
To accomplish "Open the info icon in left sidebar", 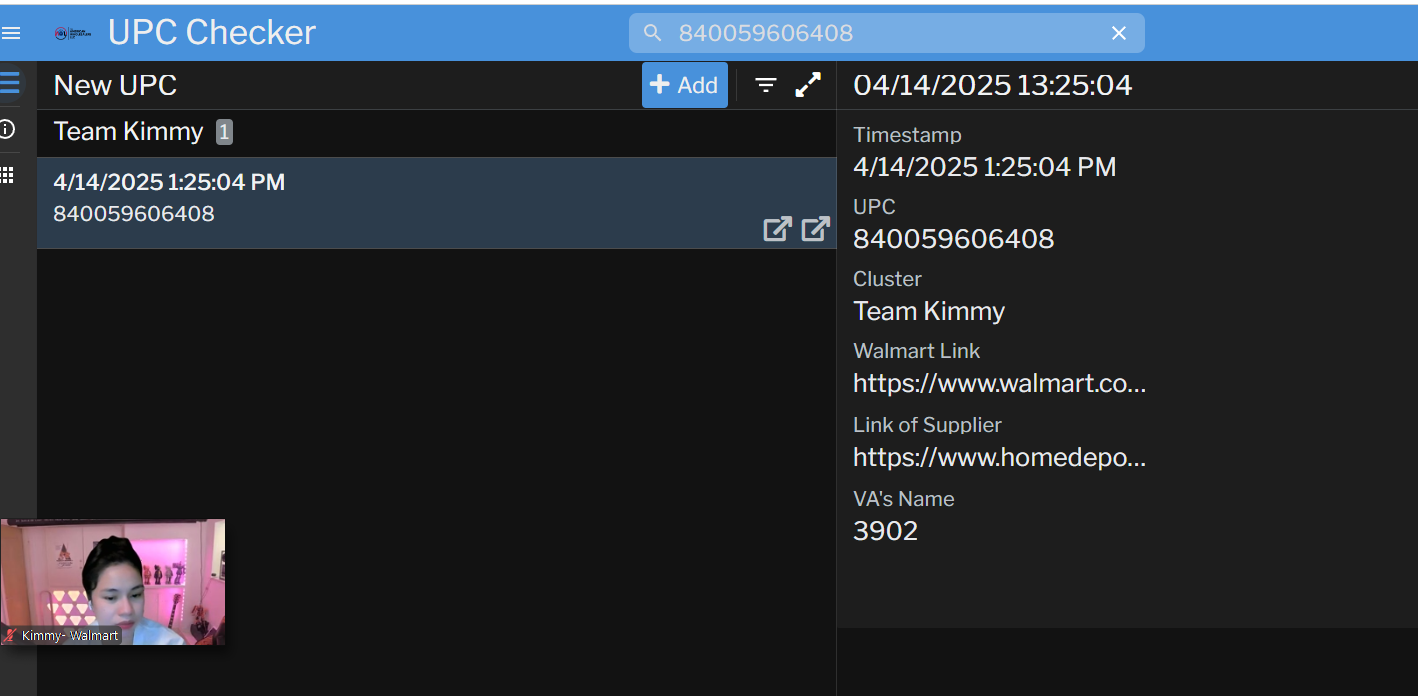I will click(x=8, y=129).
